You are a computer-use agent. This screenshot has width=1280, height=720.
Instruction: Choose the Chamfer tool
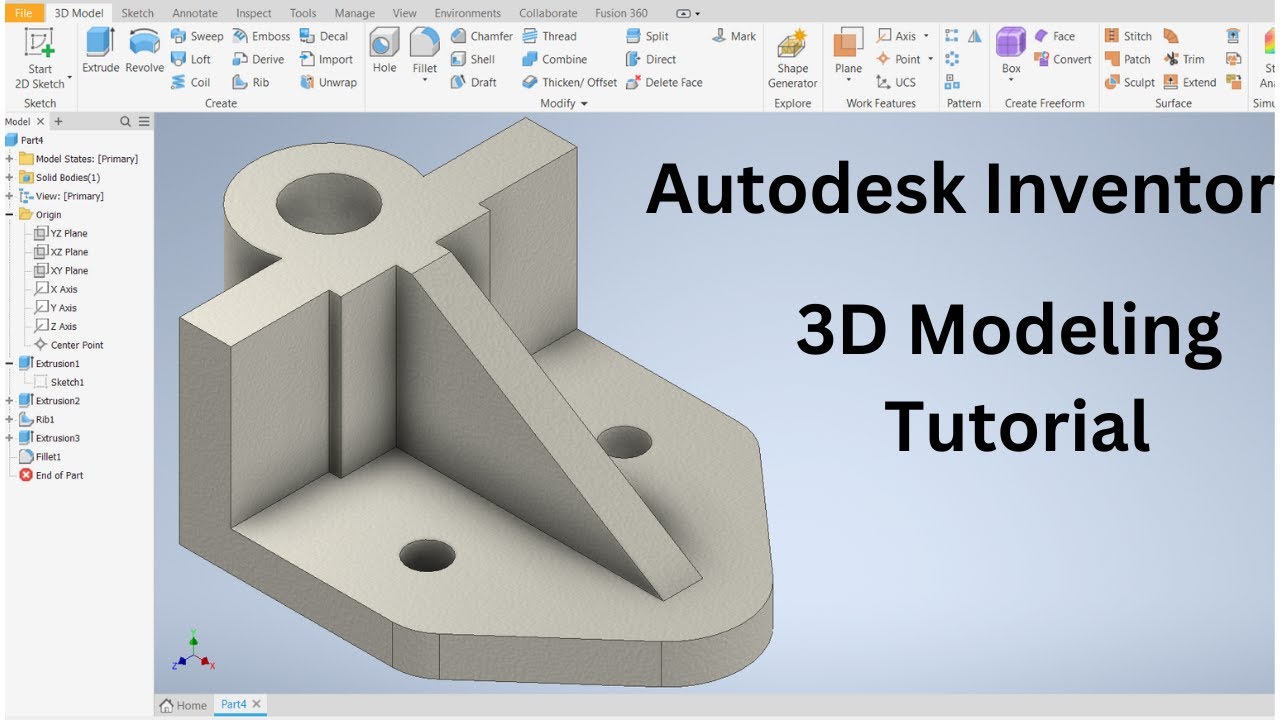click(481, 36)
